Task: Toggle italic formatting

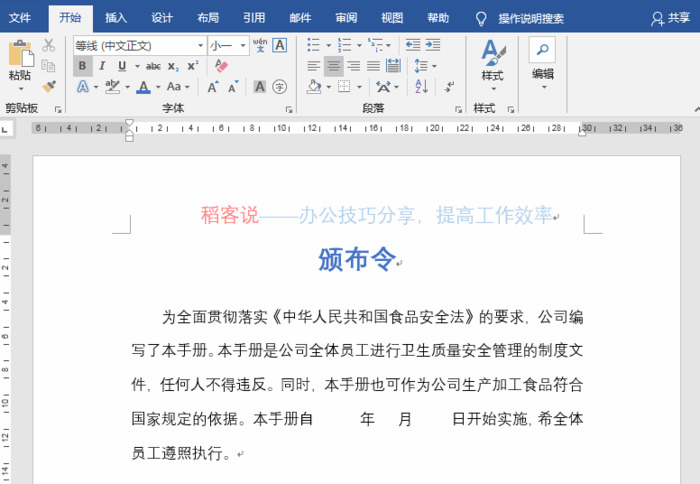Action: 102,66
